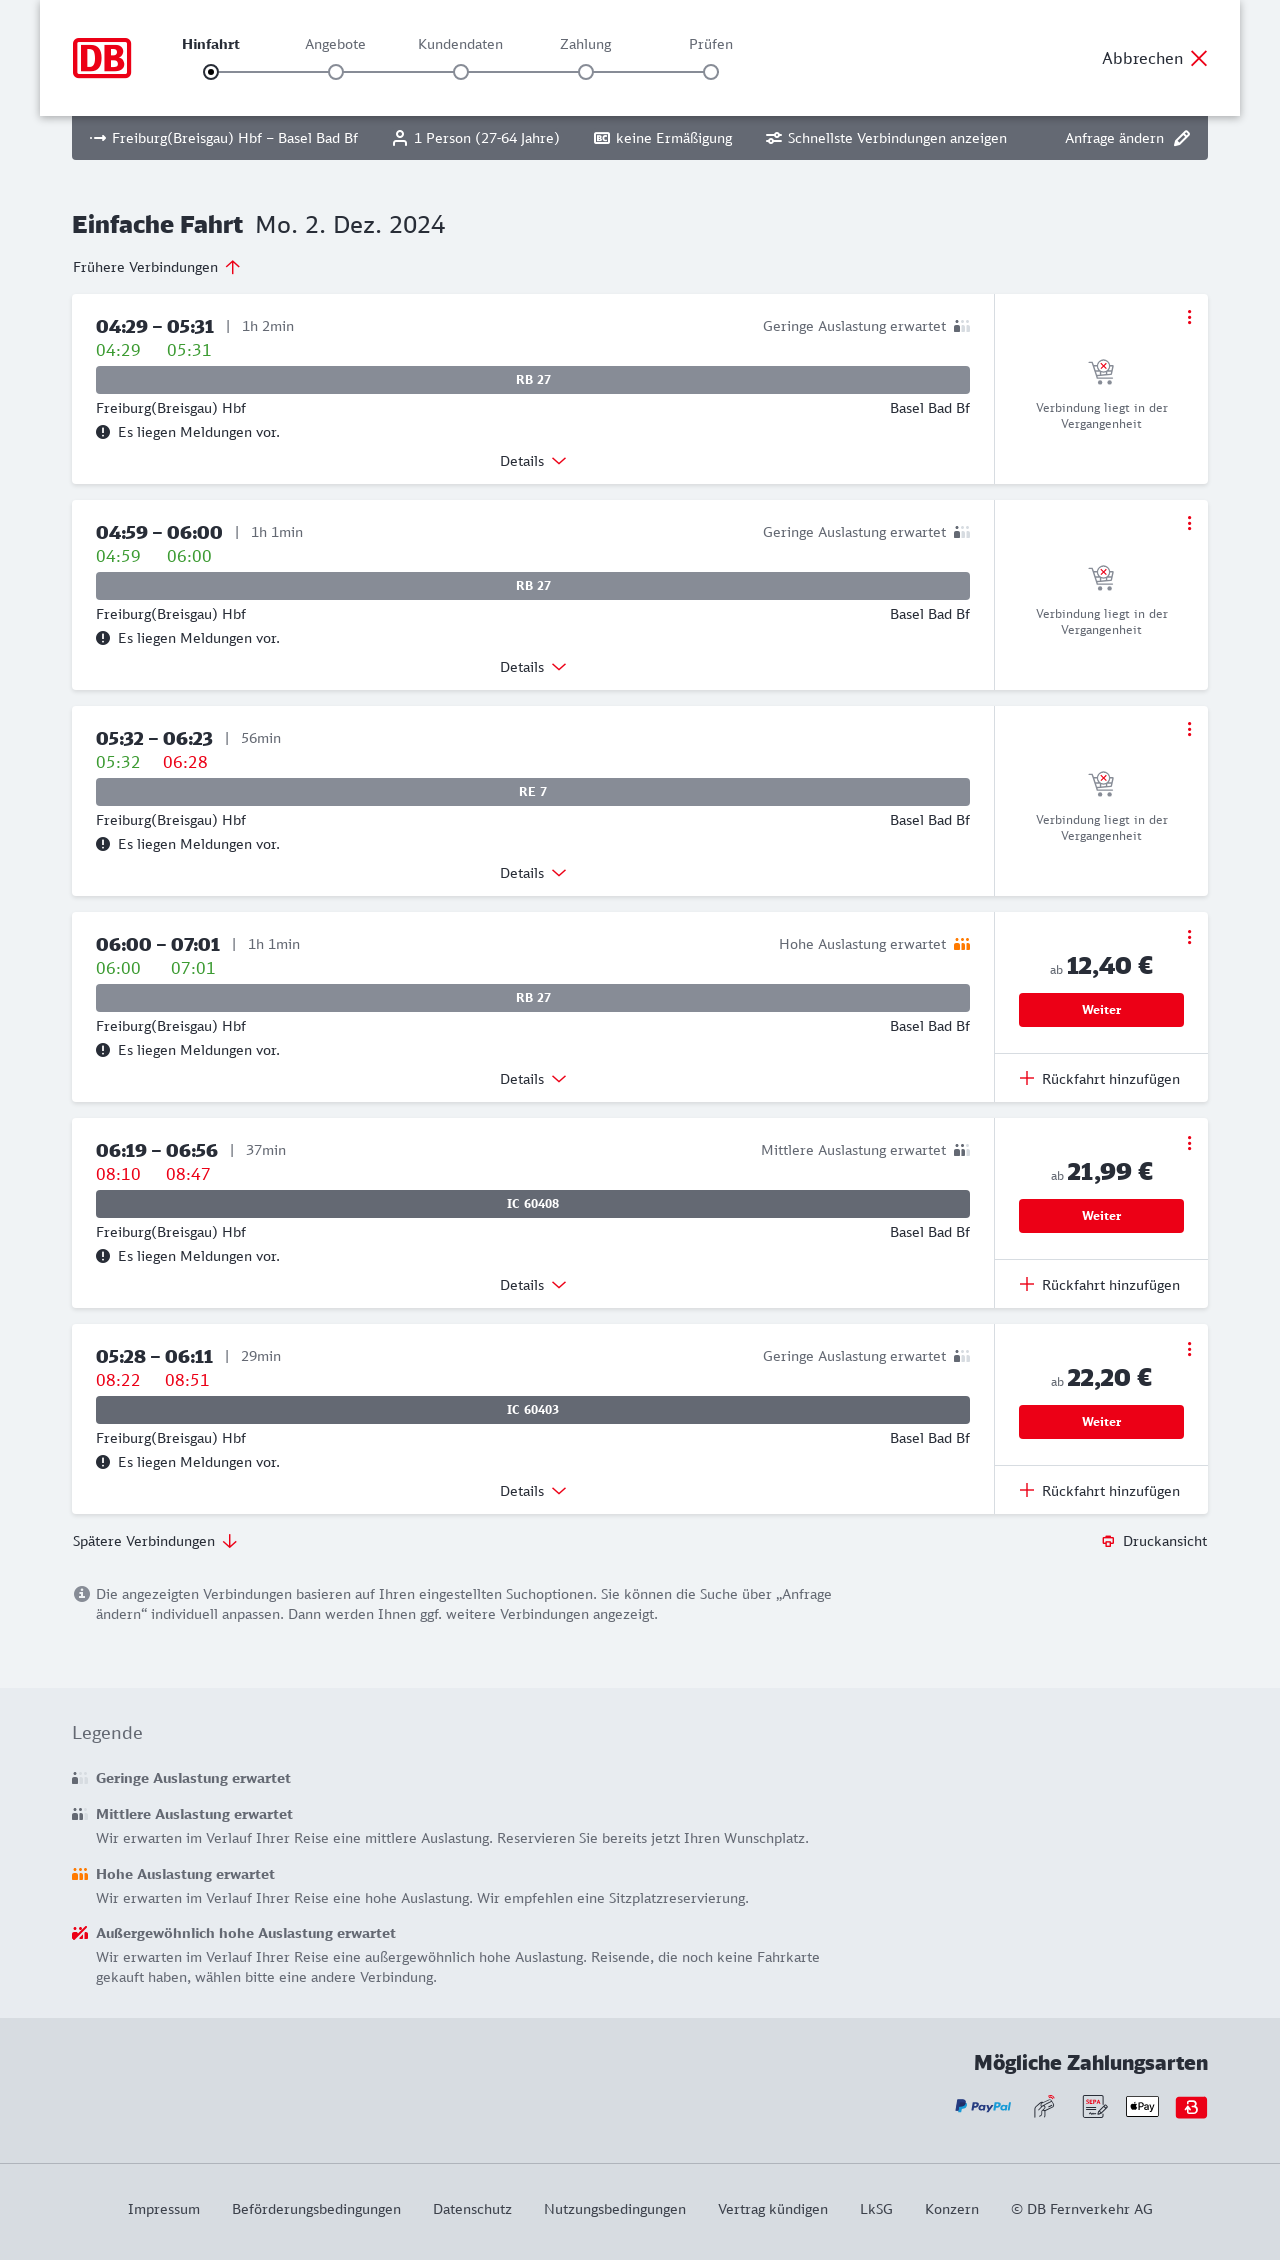Open three-dot menu for 06:00 RB 27 connection
Viewport: 1280px width, 2260px height.
click(1189, 937)
